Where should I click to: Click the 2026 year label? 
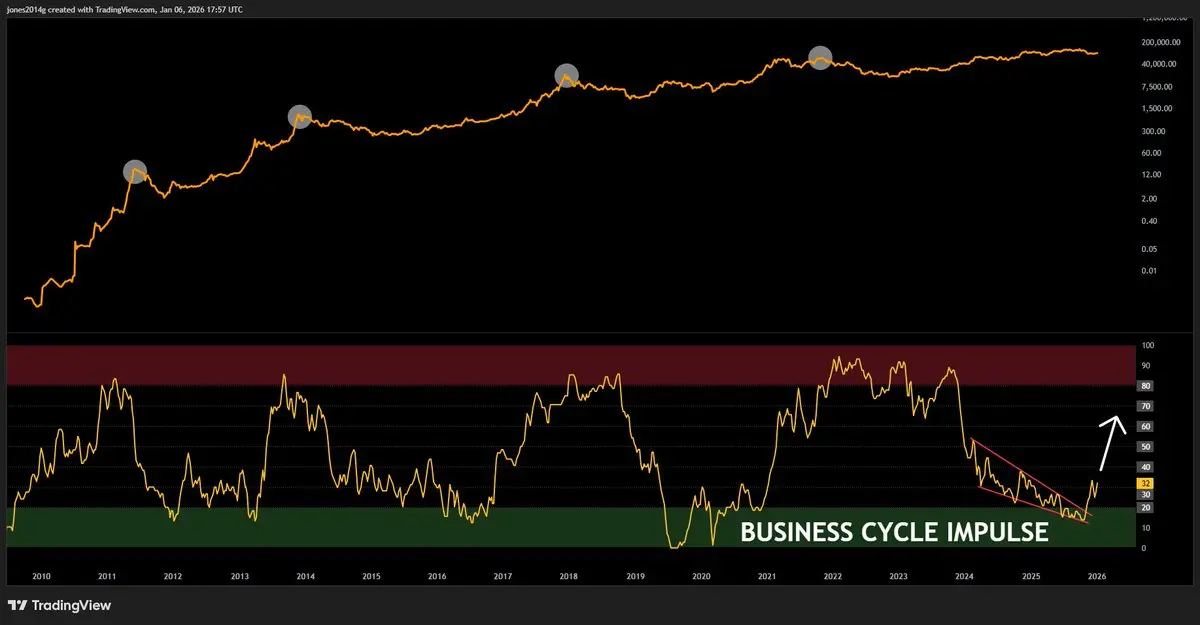click(1097, 577)
